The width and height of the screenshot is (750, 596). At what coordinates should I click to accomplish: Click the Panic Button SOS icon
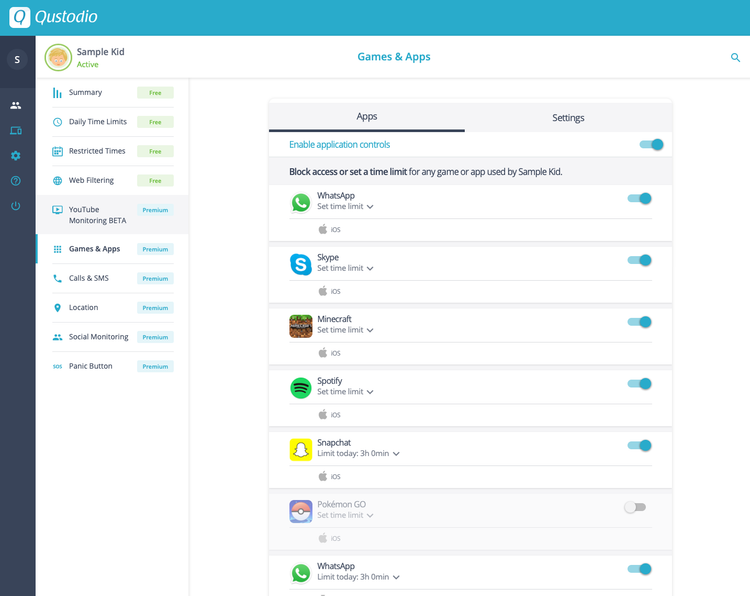coord(57,366)
